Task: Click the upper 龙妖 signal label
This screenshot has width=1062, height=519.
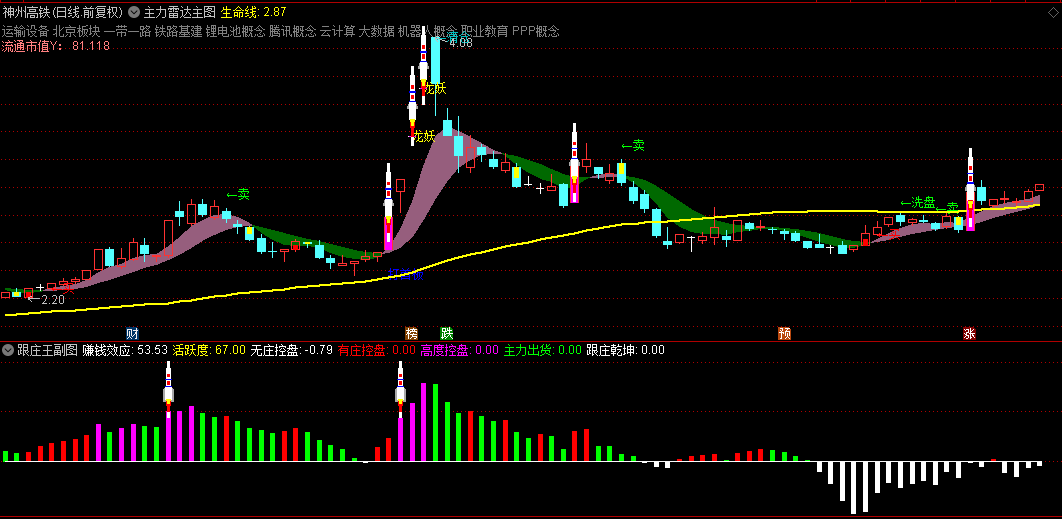Action: click(x=435, y=88)
